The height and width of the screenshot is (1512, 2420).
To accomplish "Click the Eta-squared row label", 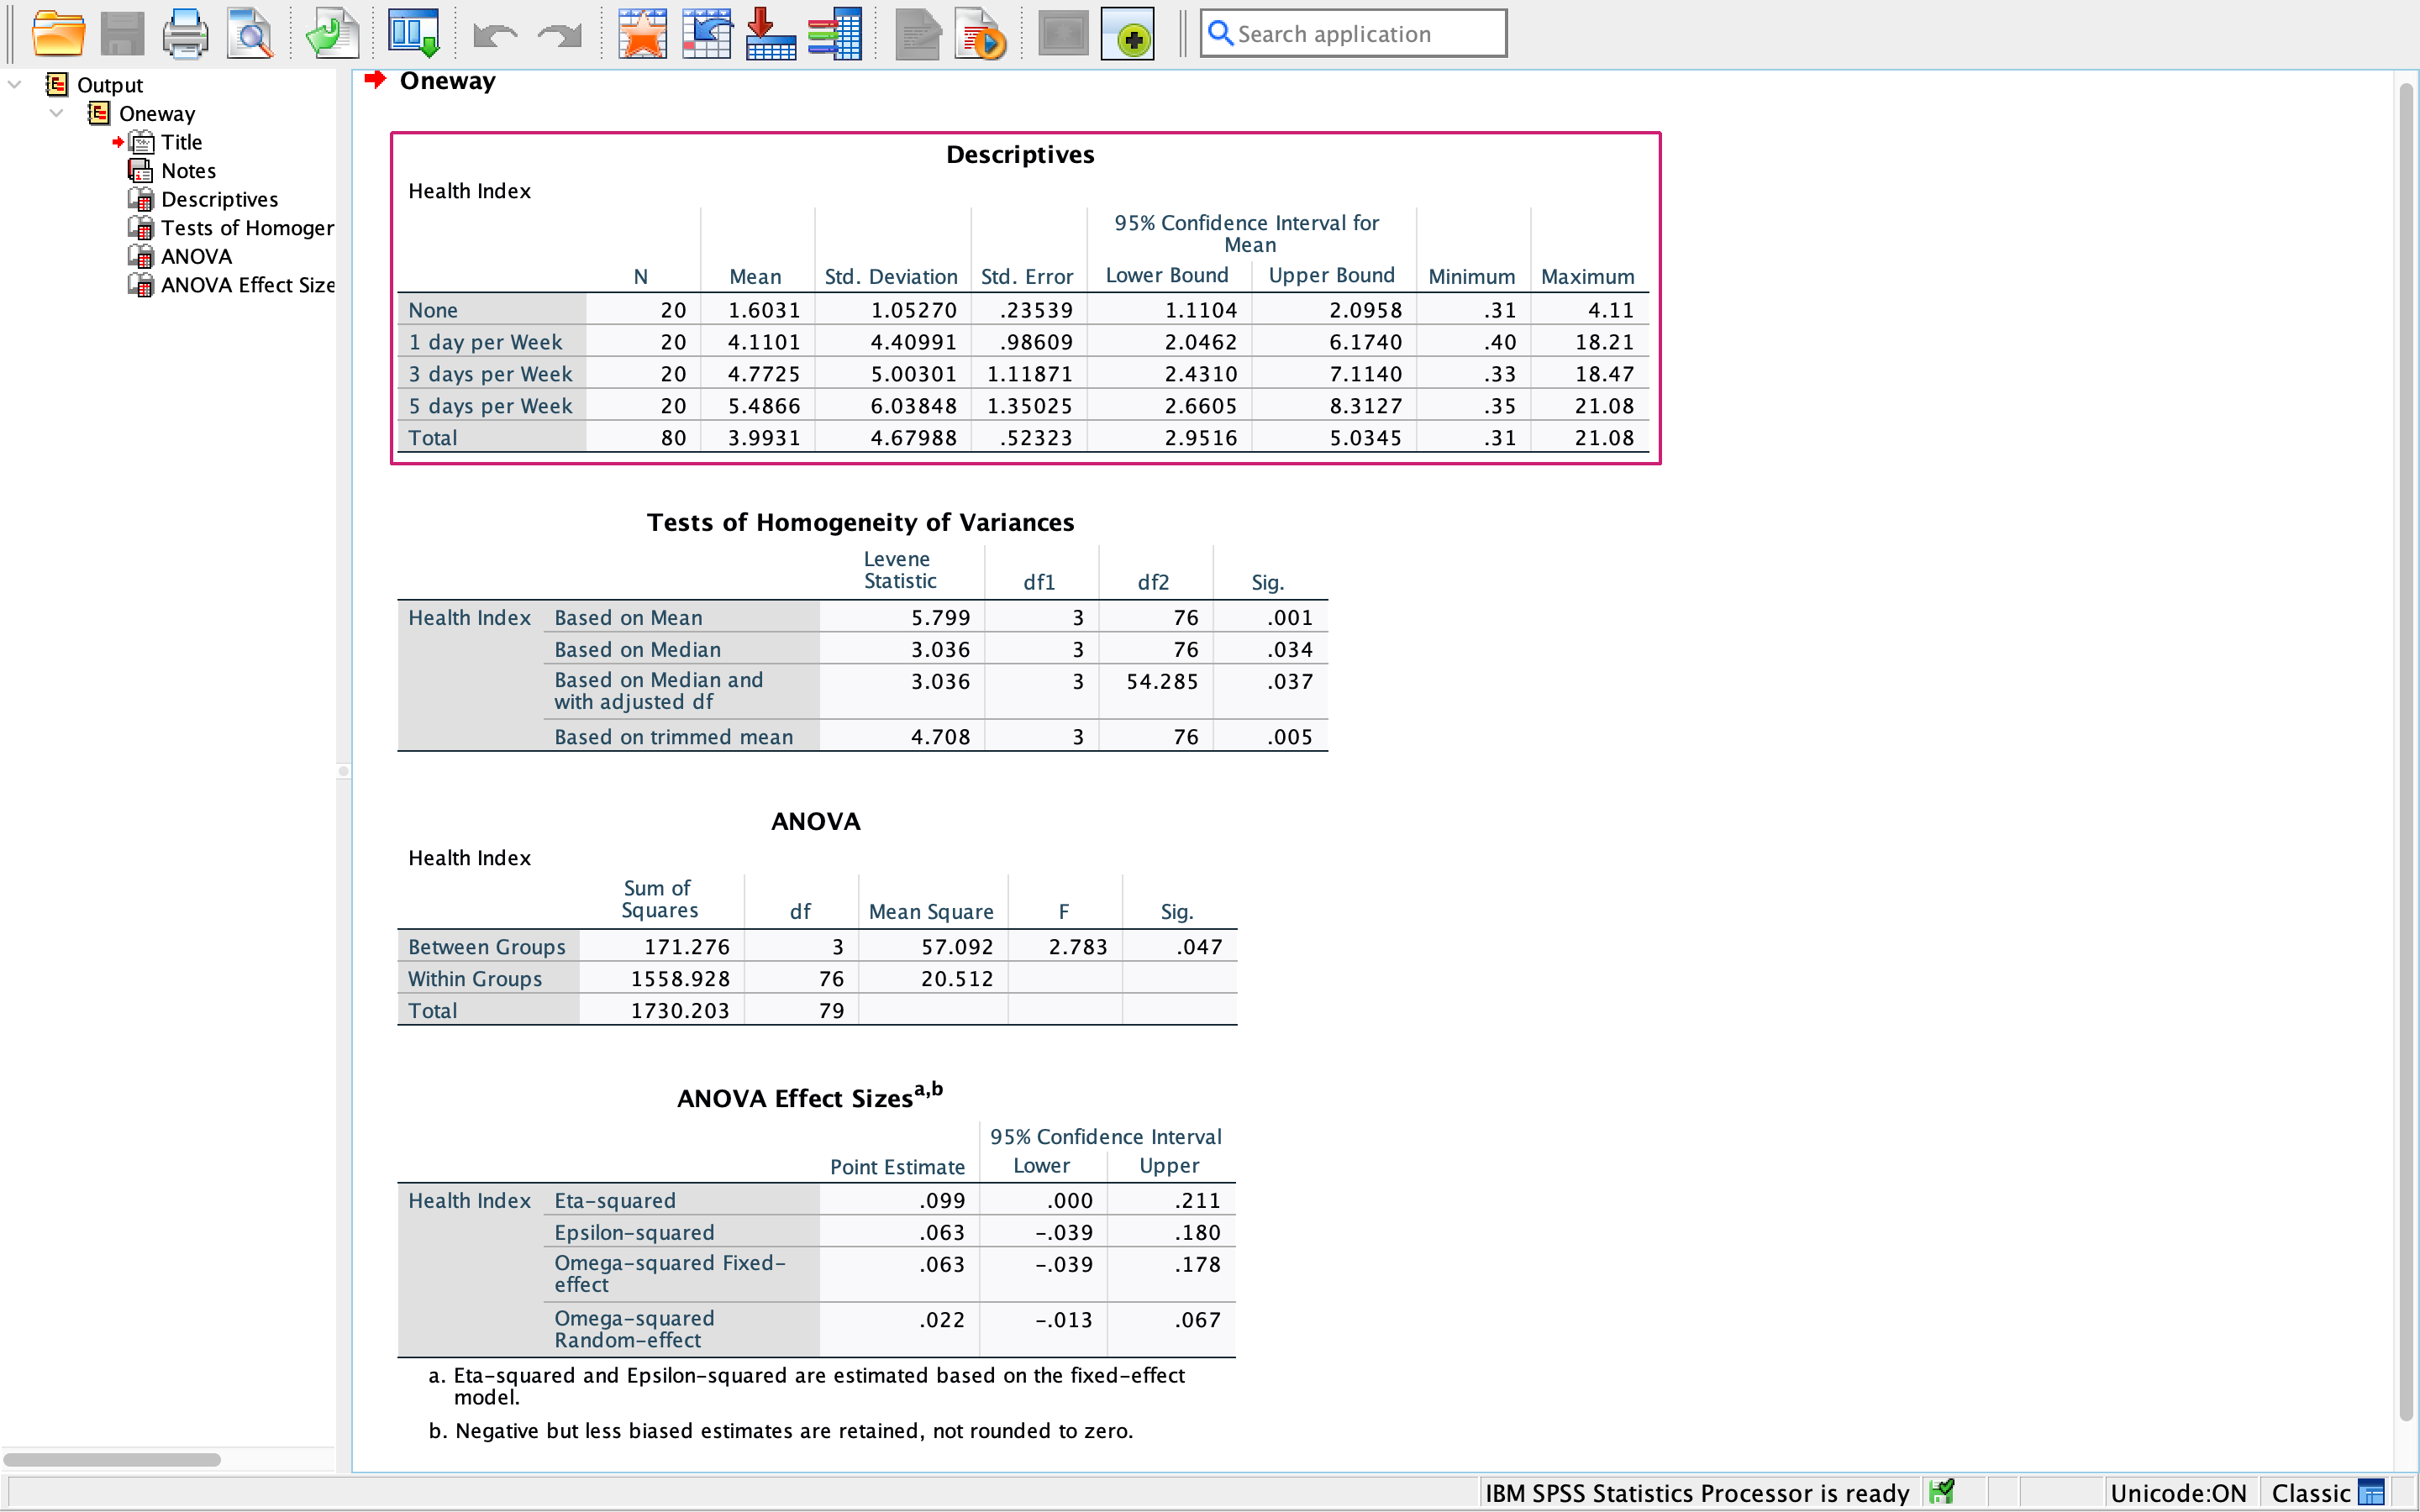I will coord(615,1200).
